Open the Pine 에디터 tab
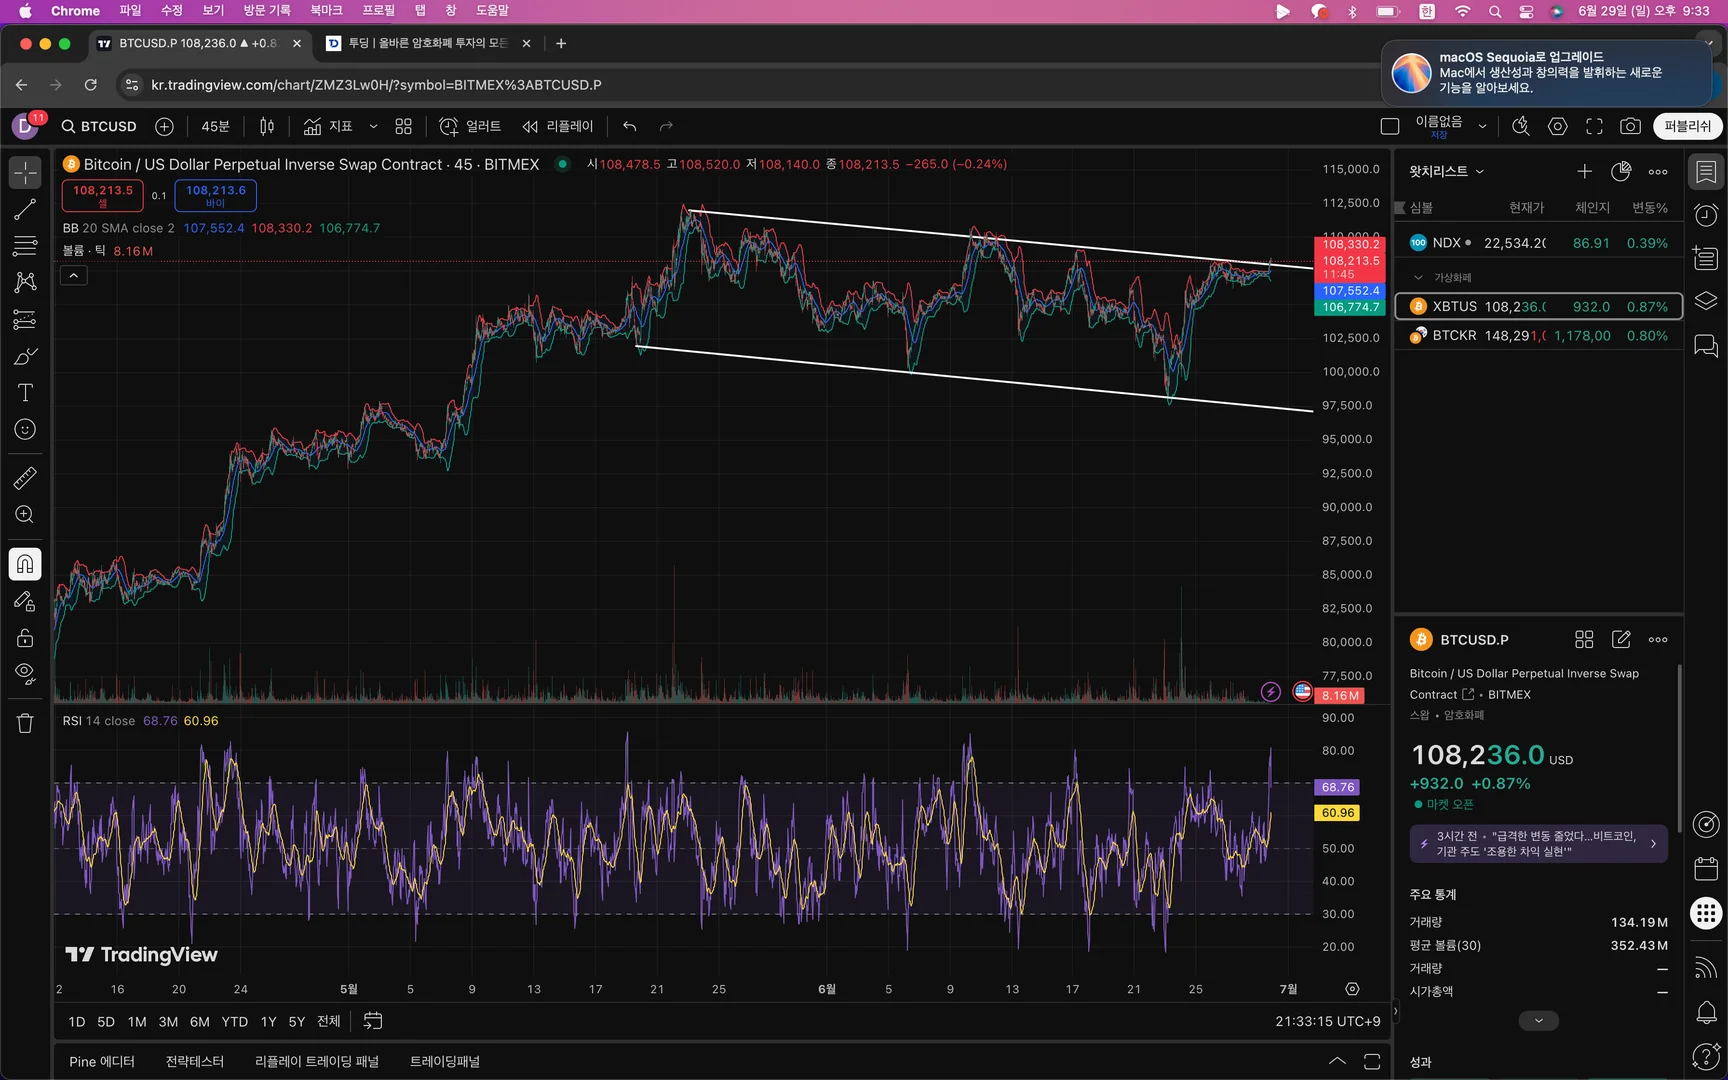 coord(102,1061)
